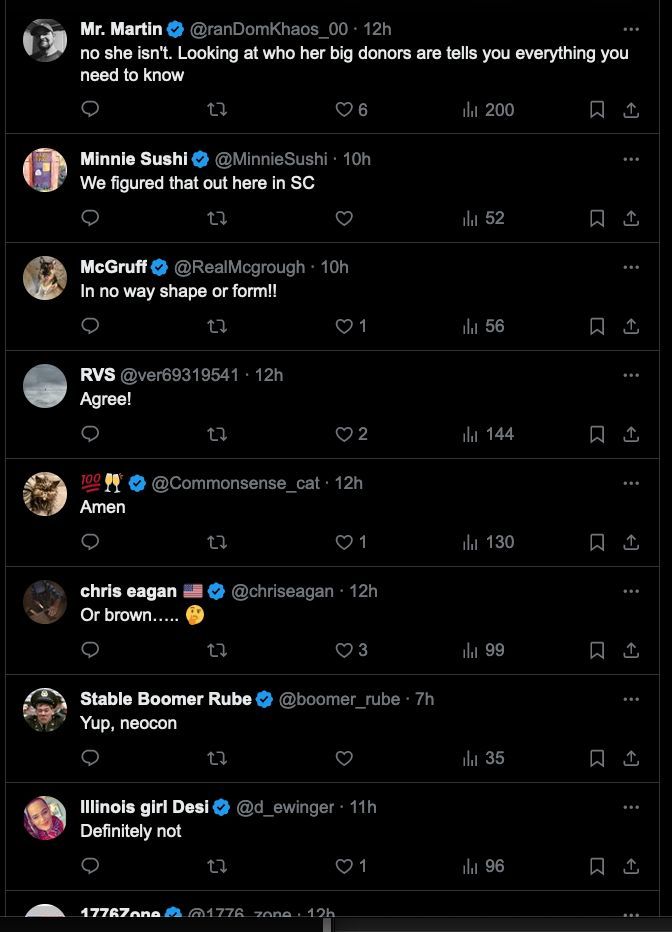Screen dimensions: 672x932
Task: View the Commonsense_cat avatar image
Action: (45, 494)
